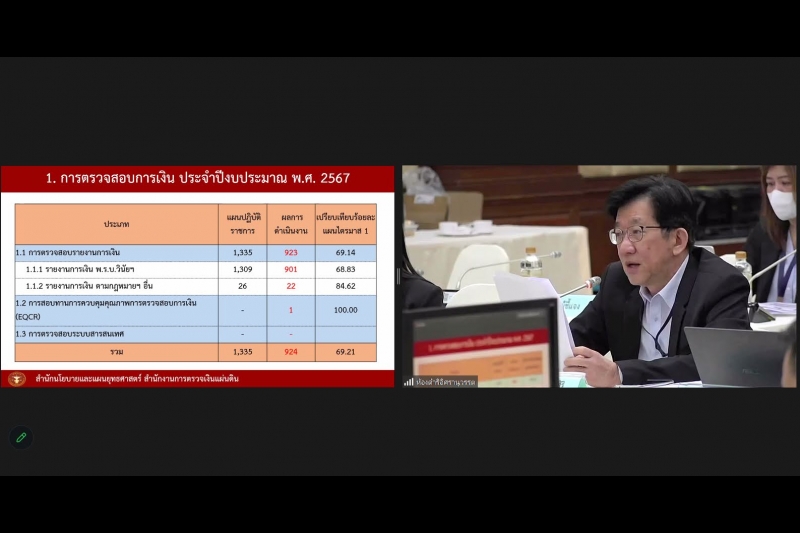The height and width of the screenshot is (533, 800).
Task: Select row 1.1.2 รายงานการเงิน ตามกฎหมายฯ อื่น
Action: 95,286
